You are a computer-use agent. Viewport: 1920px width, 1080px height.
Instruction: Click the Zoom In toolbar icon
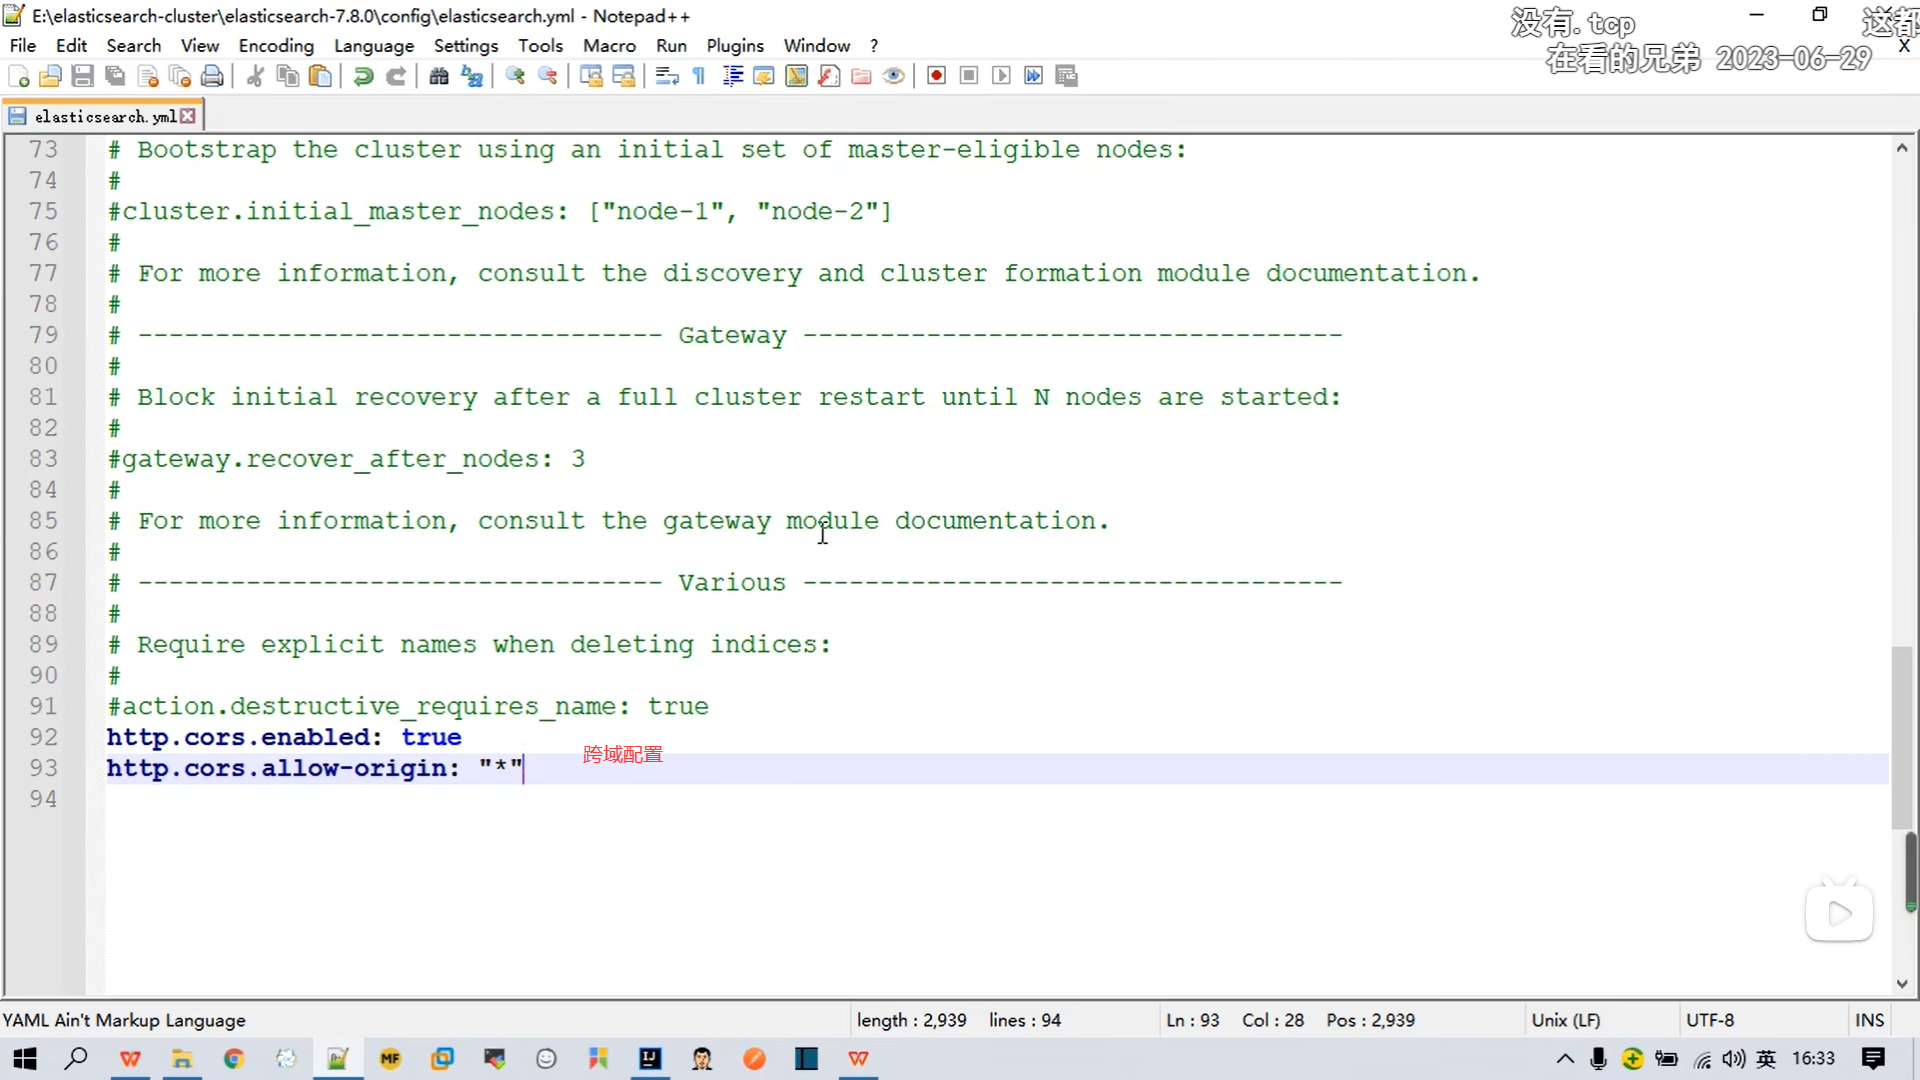(515, 76)
